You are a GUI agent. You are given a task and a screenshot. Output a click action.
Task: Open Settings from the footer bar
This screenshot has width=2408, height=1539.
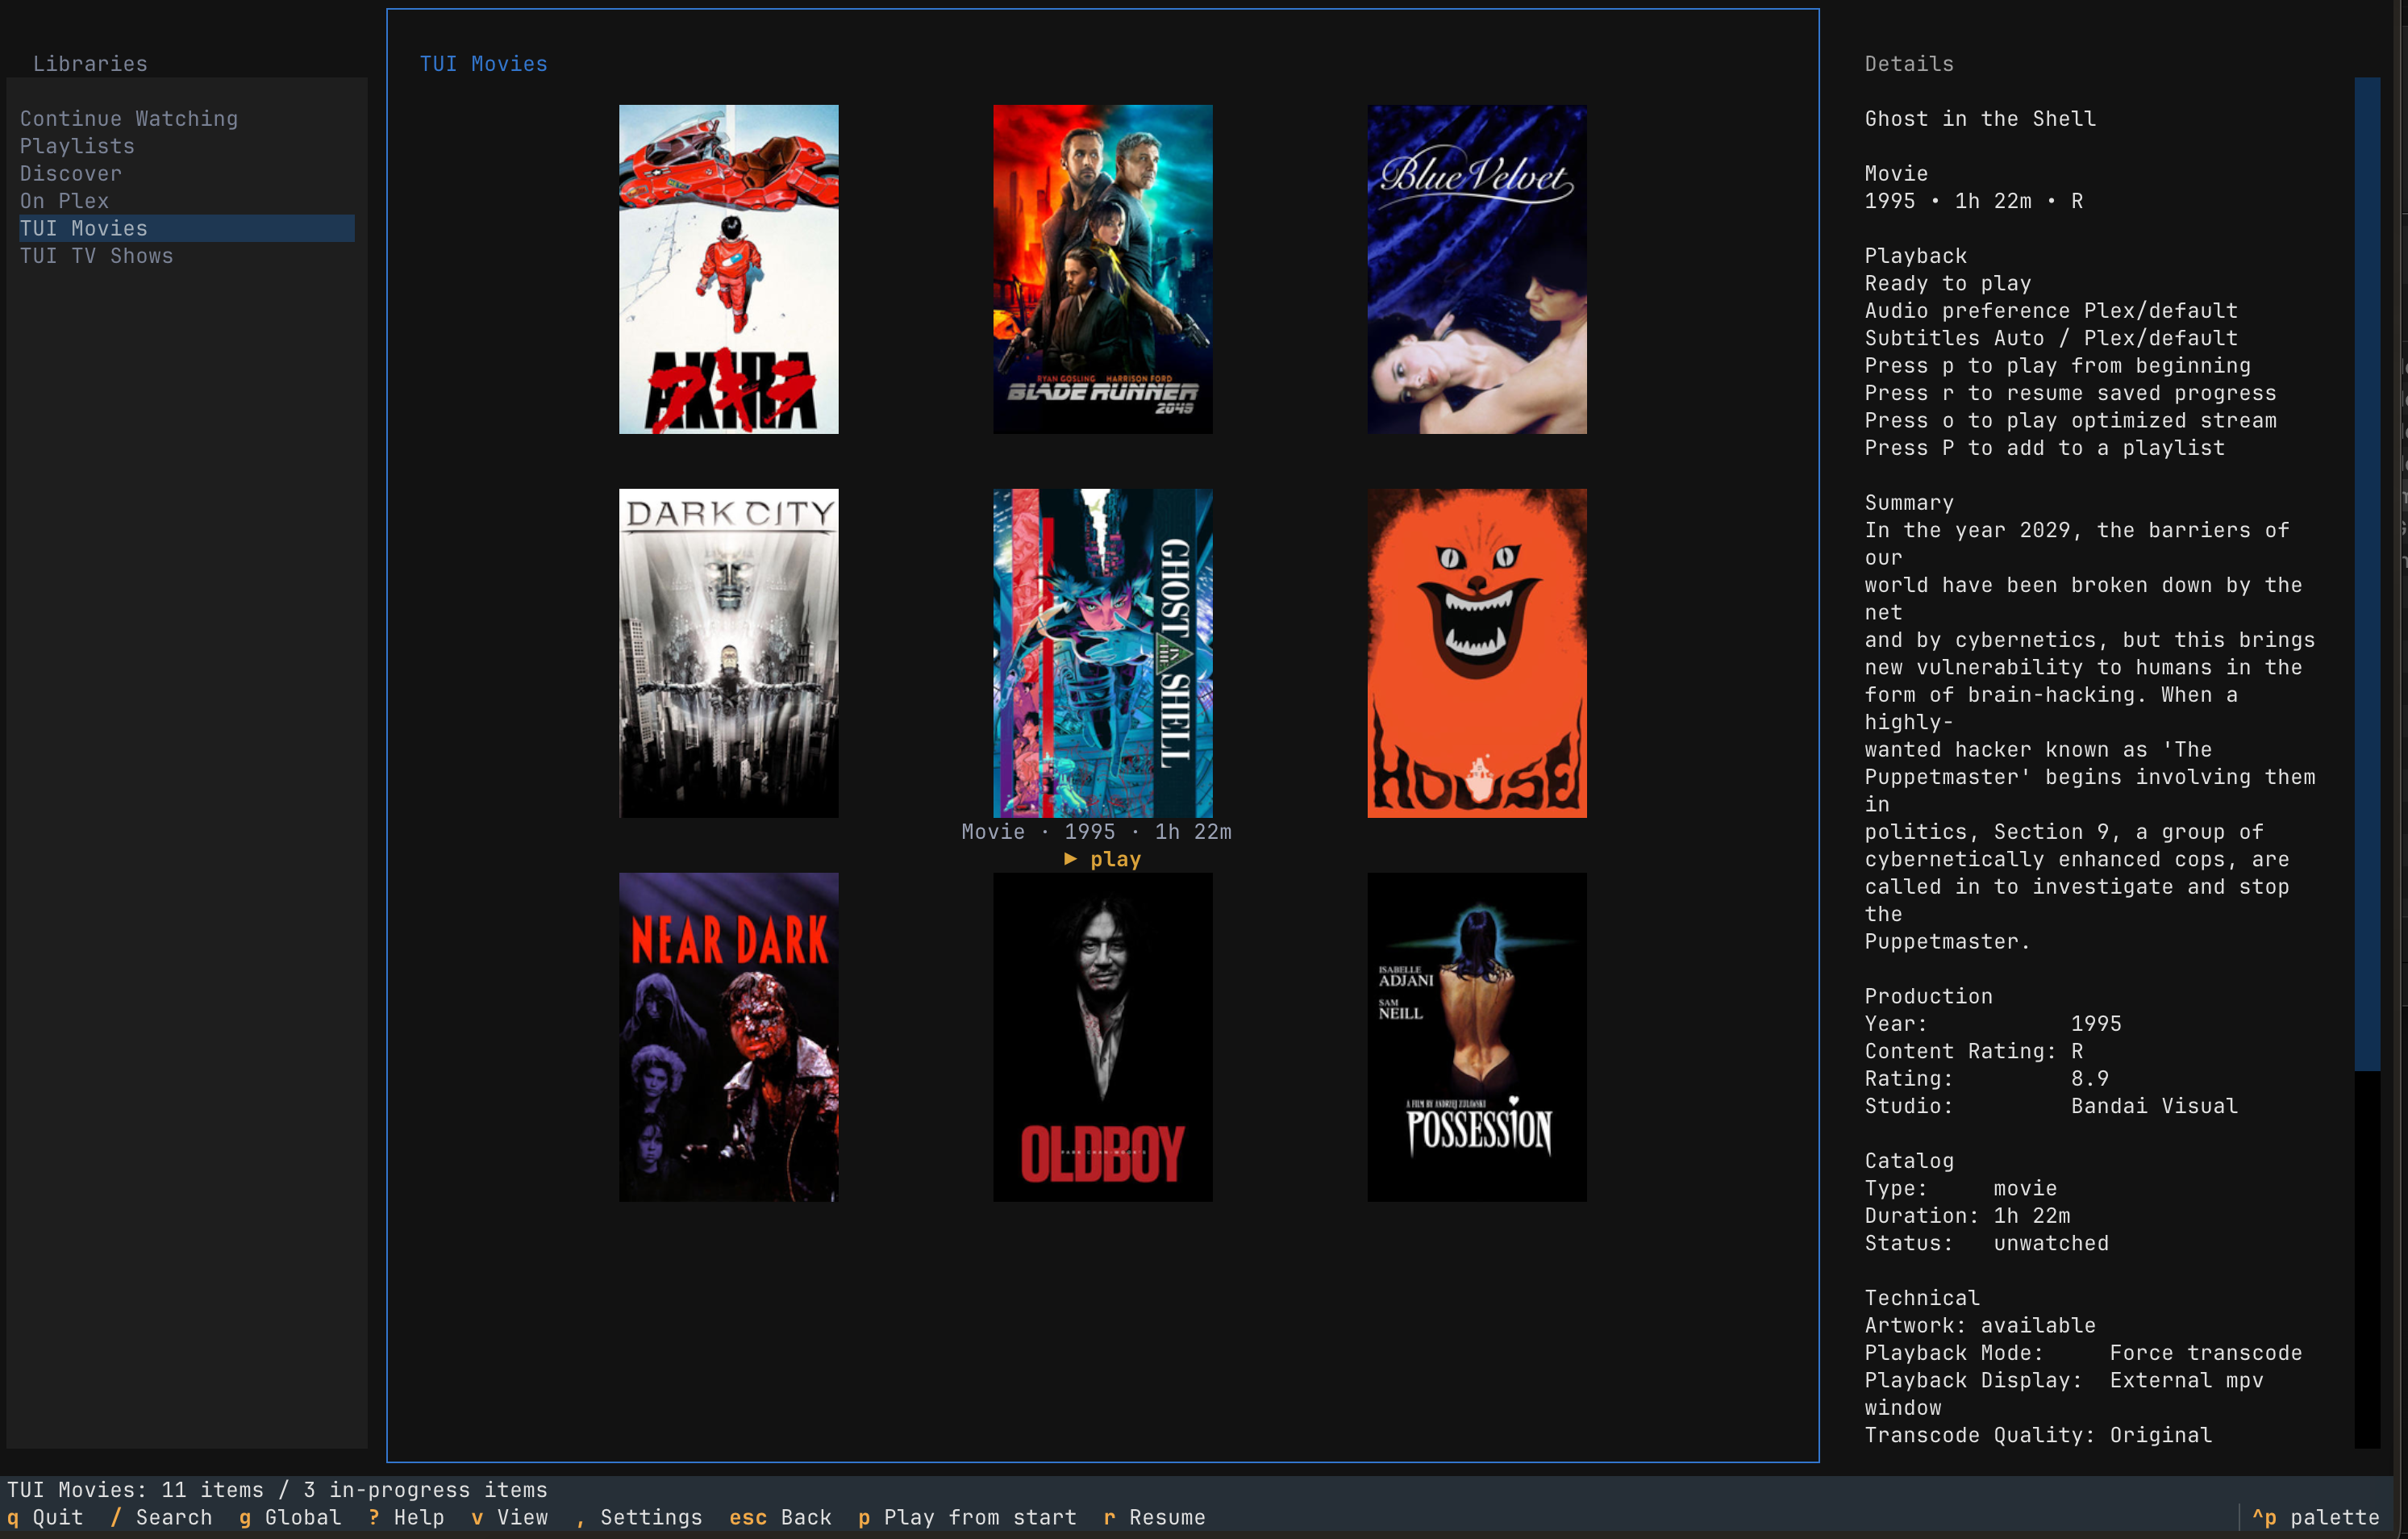coord(638,1517)
